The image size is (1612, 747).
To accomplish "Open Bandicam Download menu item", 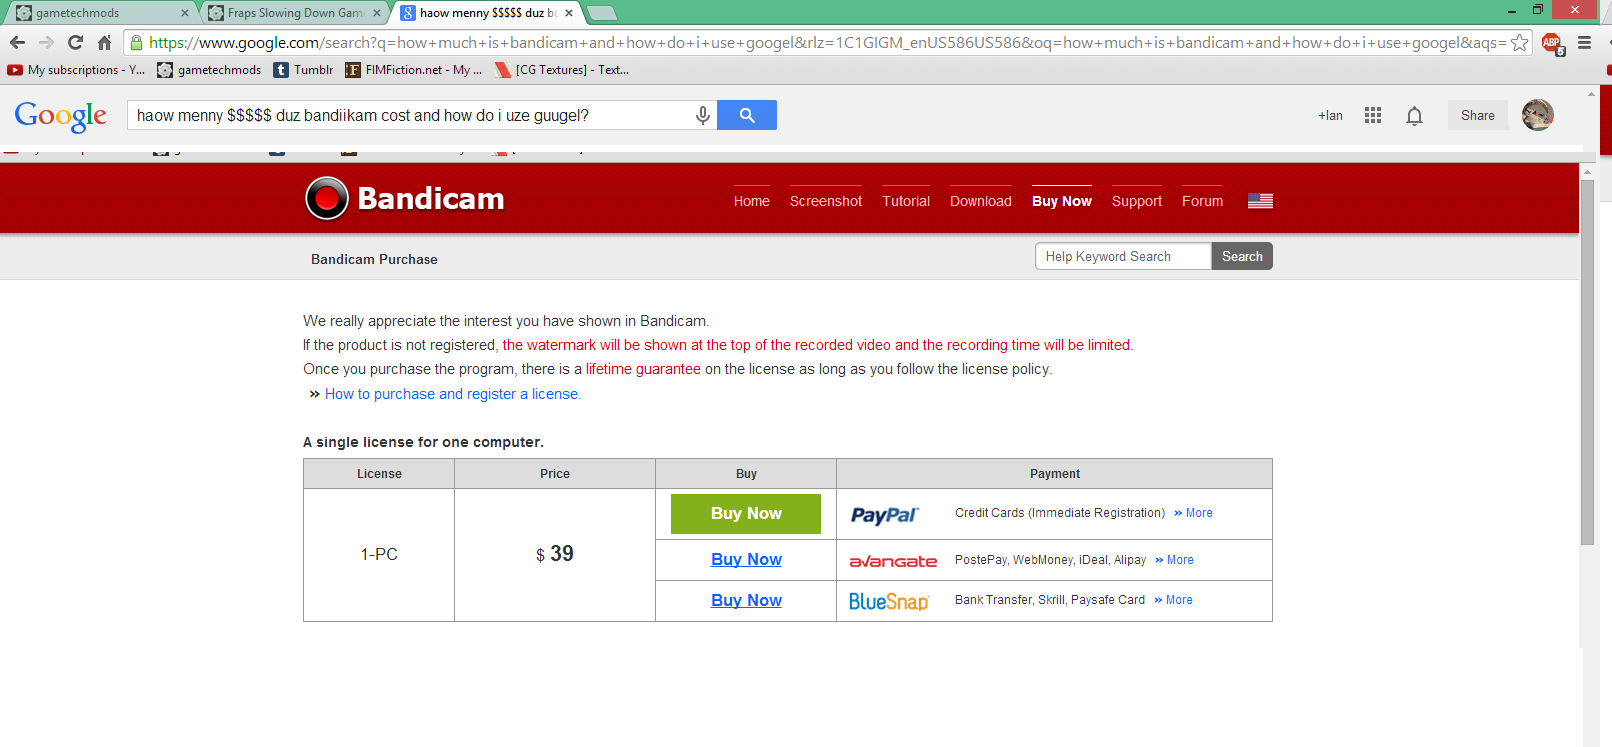I will [981, 201].
